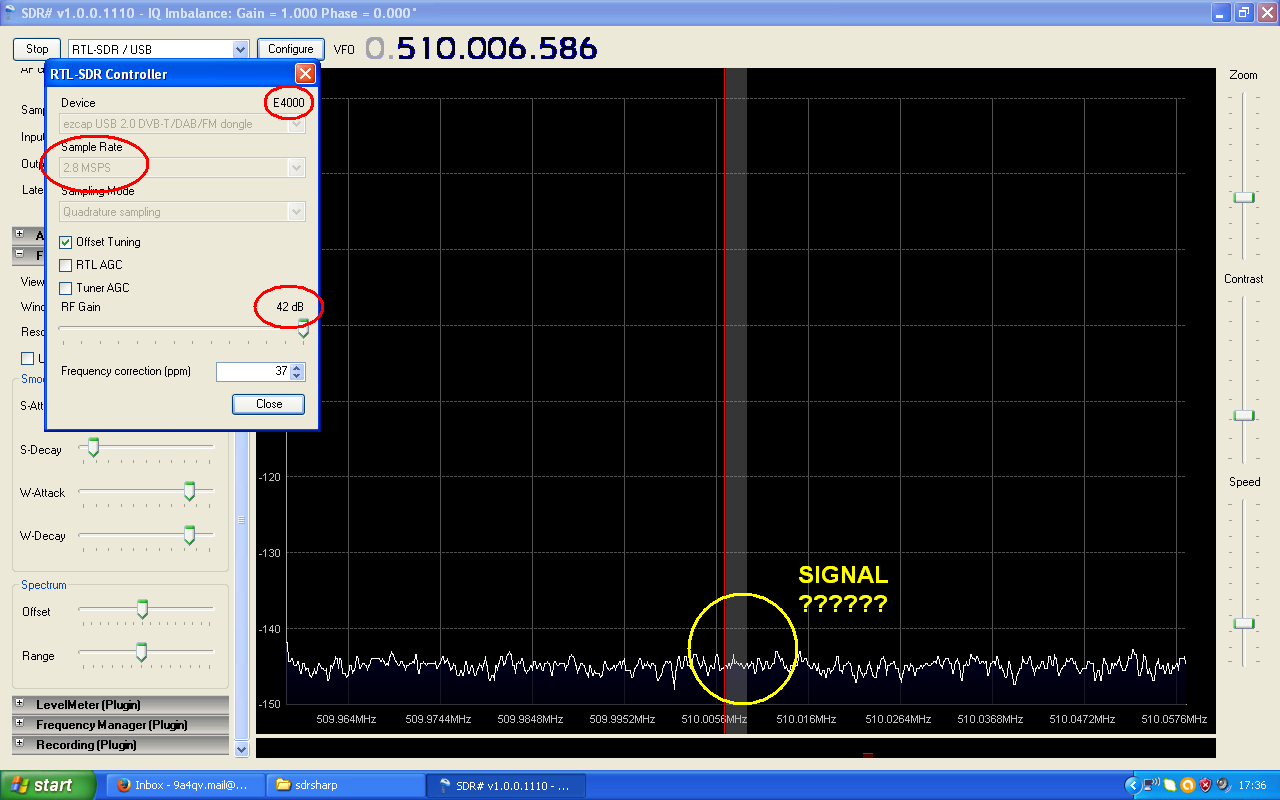Image resolution: width=1280 pixels, height=800 pixels.
Task: Close the RTL-SDR Controller dialog with X
Action: pos(305,74)
